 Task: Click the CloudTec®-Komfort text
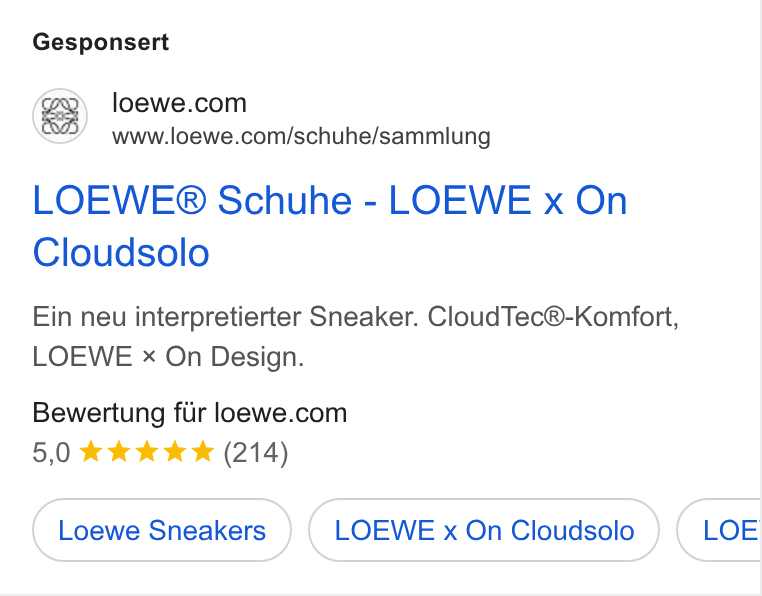click(553, 317)
